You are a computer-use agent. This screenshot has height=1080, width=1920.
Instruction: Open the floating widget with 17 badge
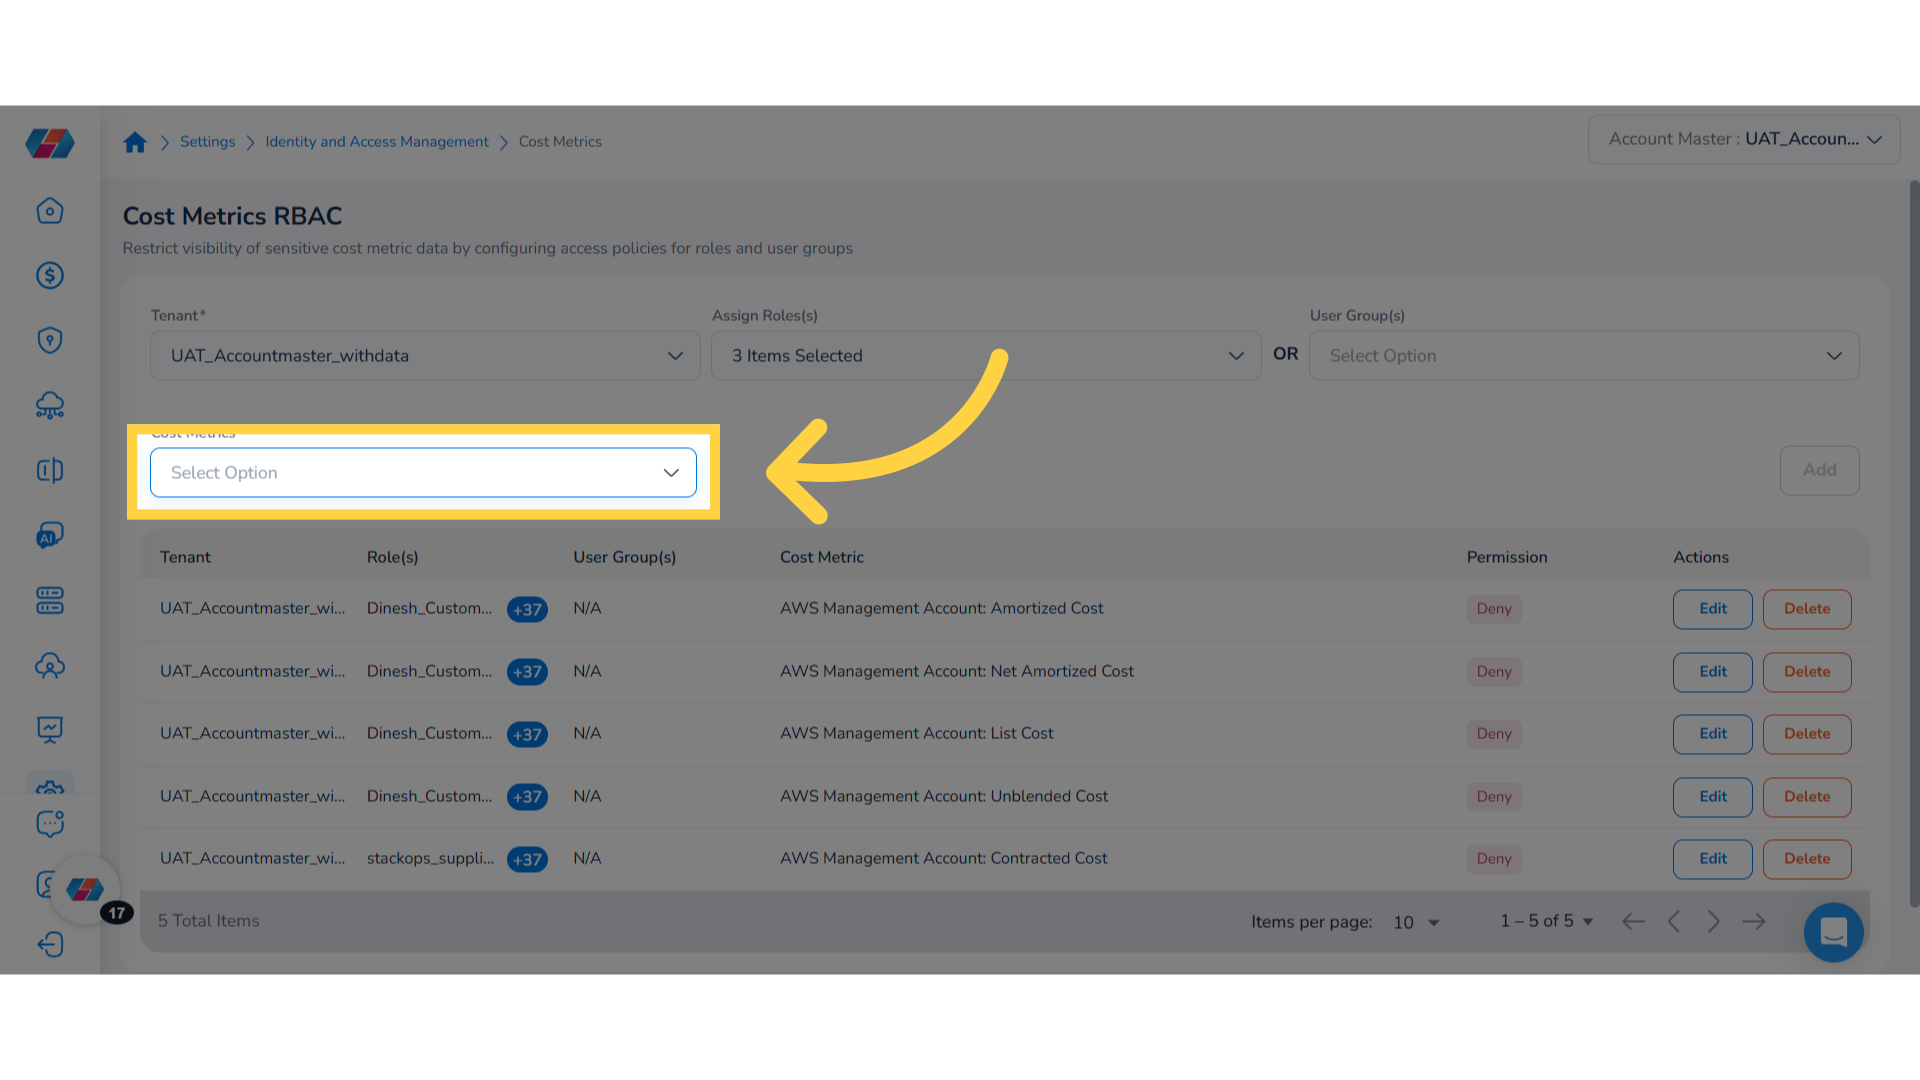point(86,889)
